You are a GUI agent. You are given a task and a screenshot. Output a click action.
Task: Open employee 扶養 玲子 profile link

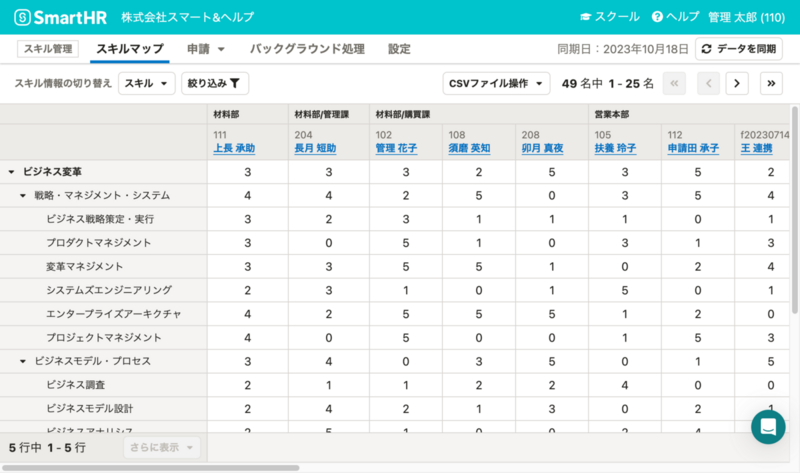[615, 148]
